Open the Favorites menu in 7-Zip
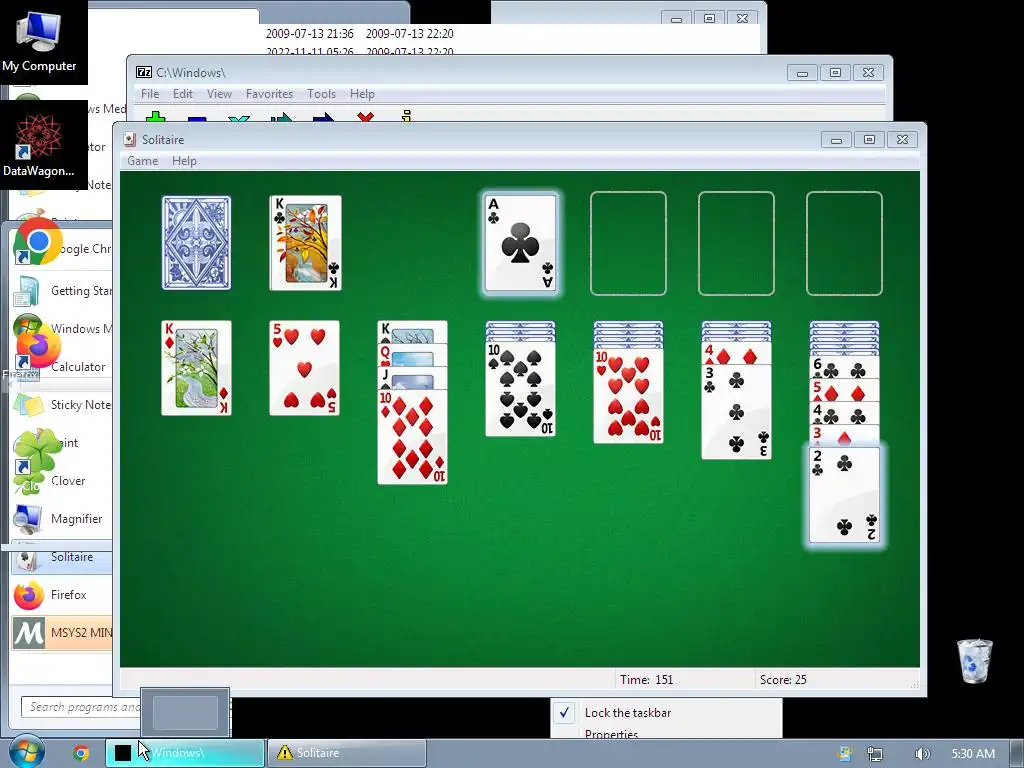Screen dimensions: 1024x768 [269, 94]
